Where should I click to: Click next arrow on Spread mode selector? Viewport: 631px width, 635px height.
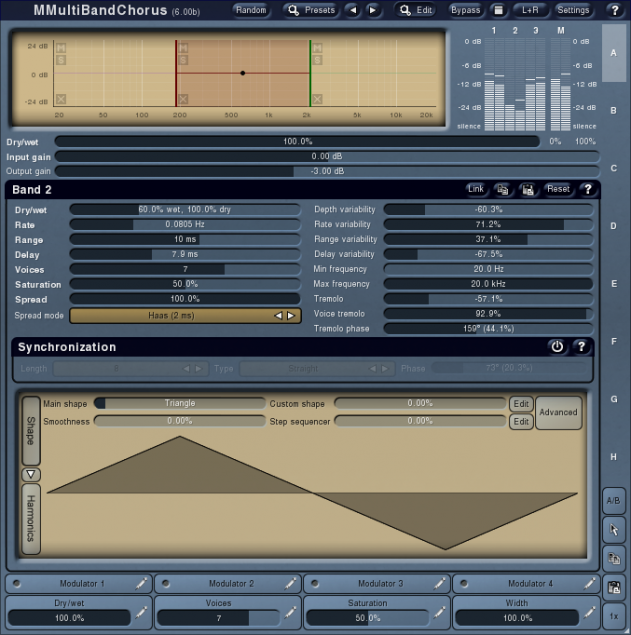(x=291, y=315)
